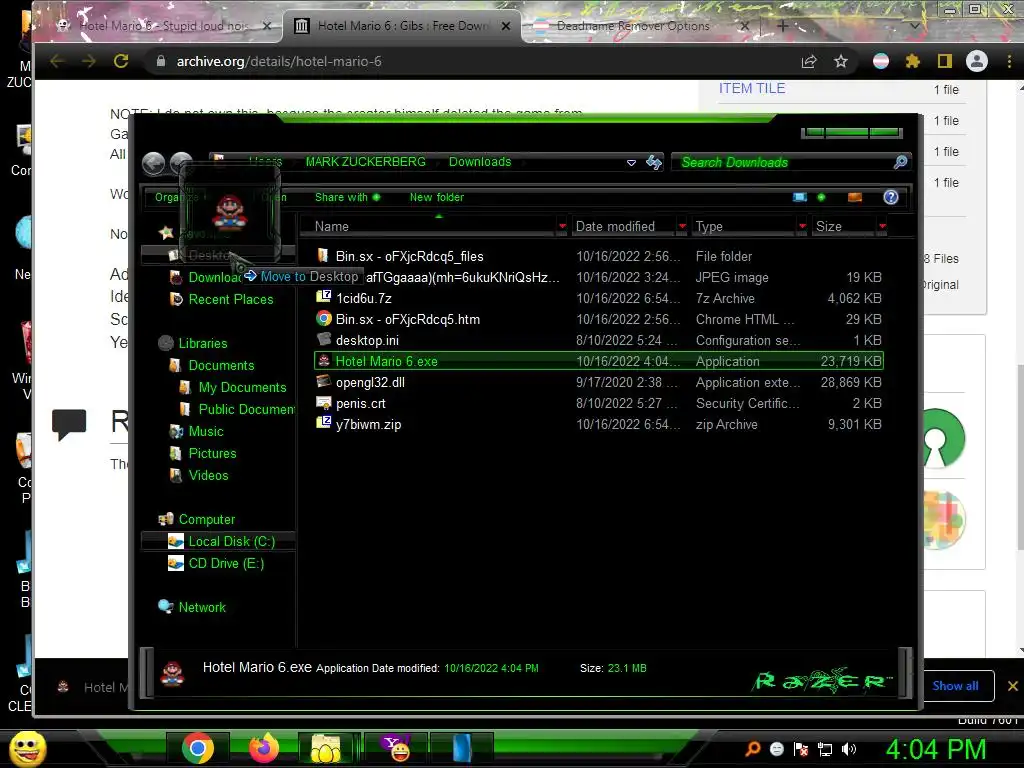Click the refresh icon beside the address bar

coord(654,162)
